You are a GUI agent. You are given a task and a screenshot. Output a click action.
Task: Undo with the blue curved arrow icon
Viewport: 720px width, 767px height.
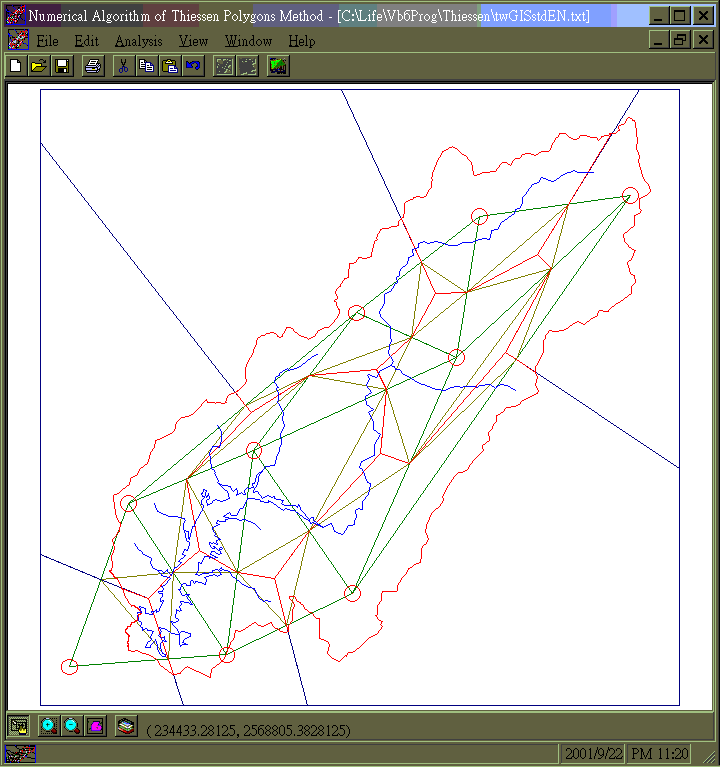(x=193, y=66)
